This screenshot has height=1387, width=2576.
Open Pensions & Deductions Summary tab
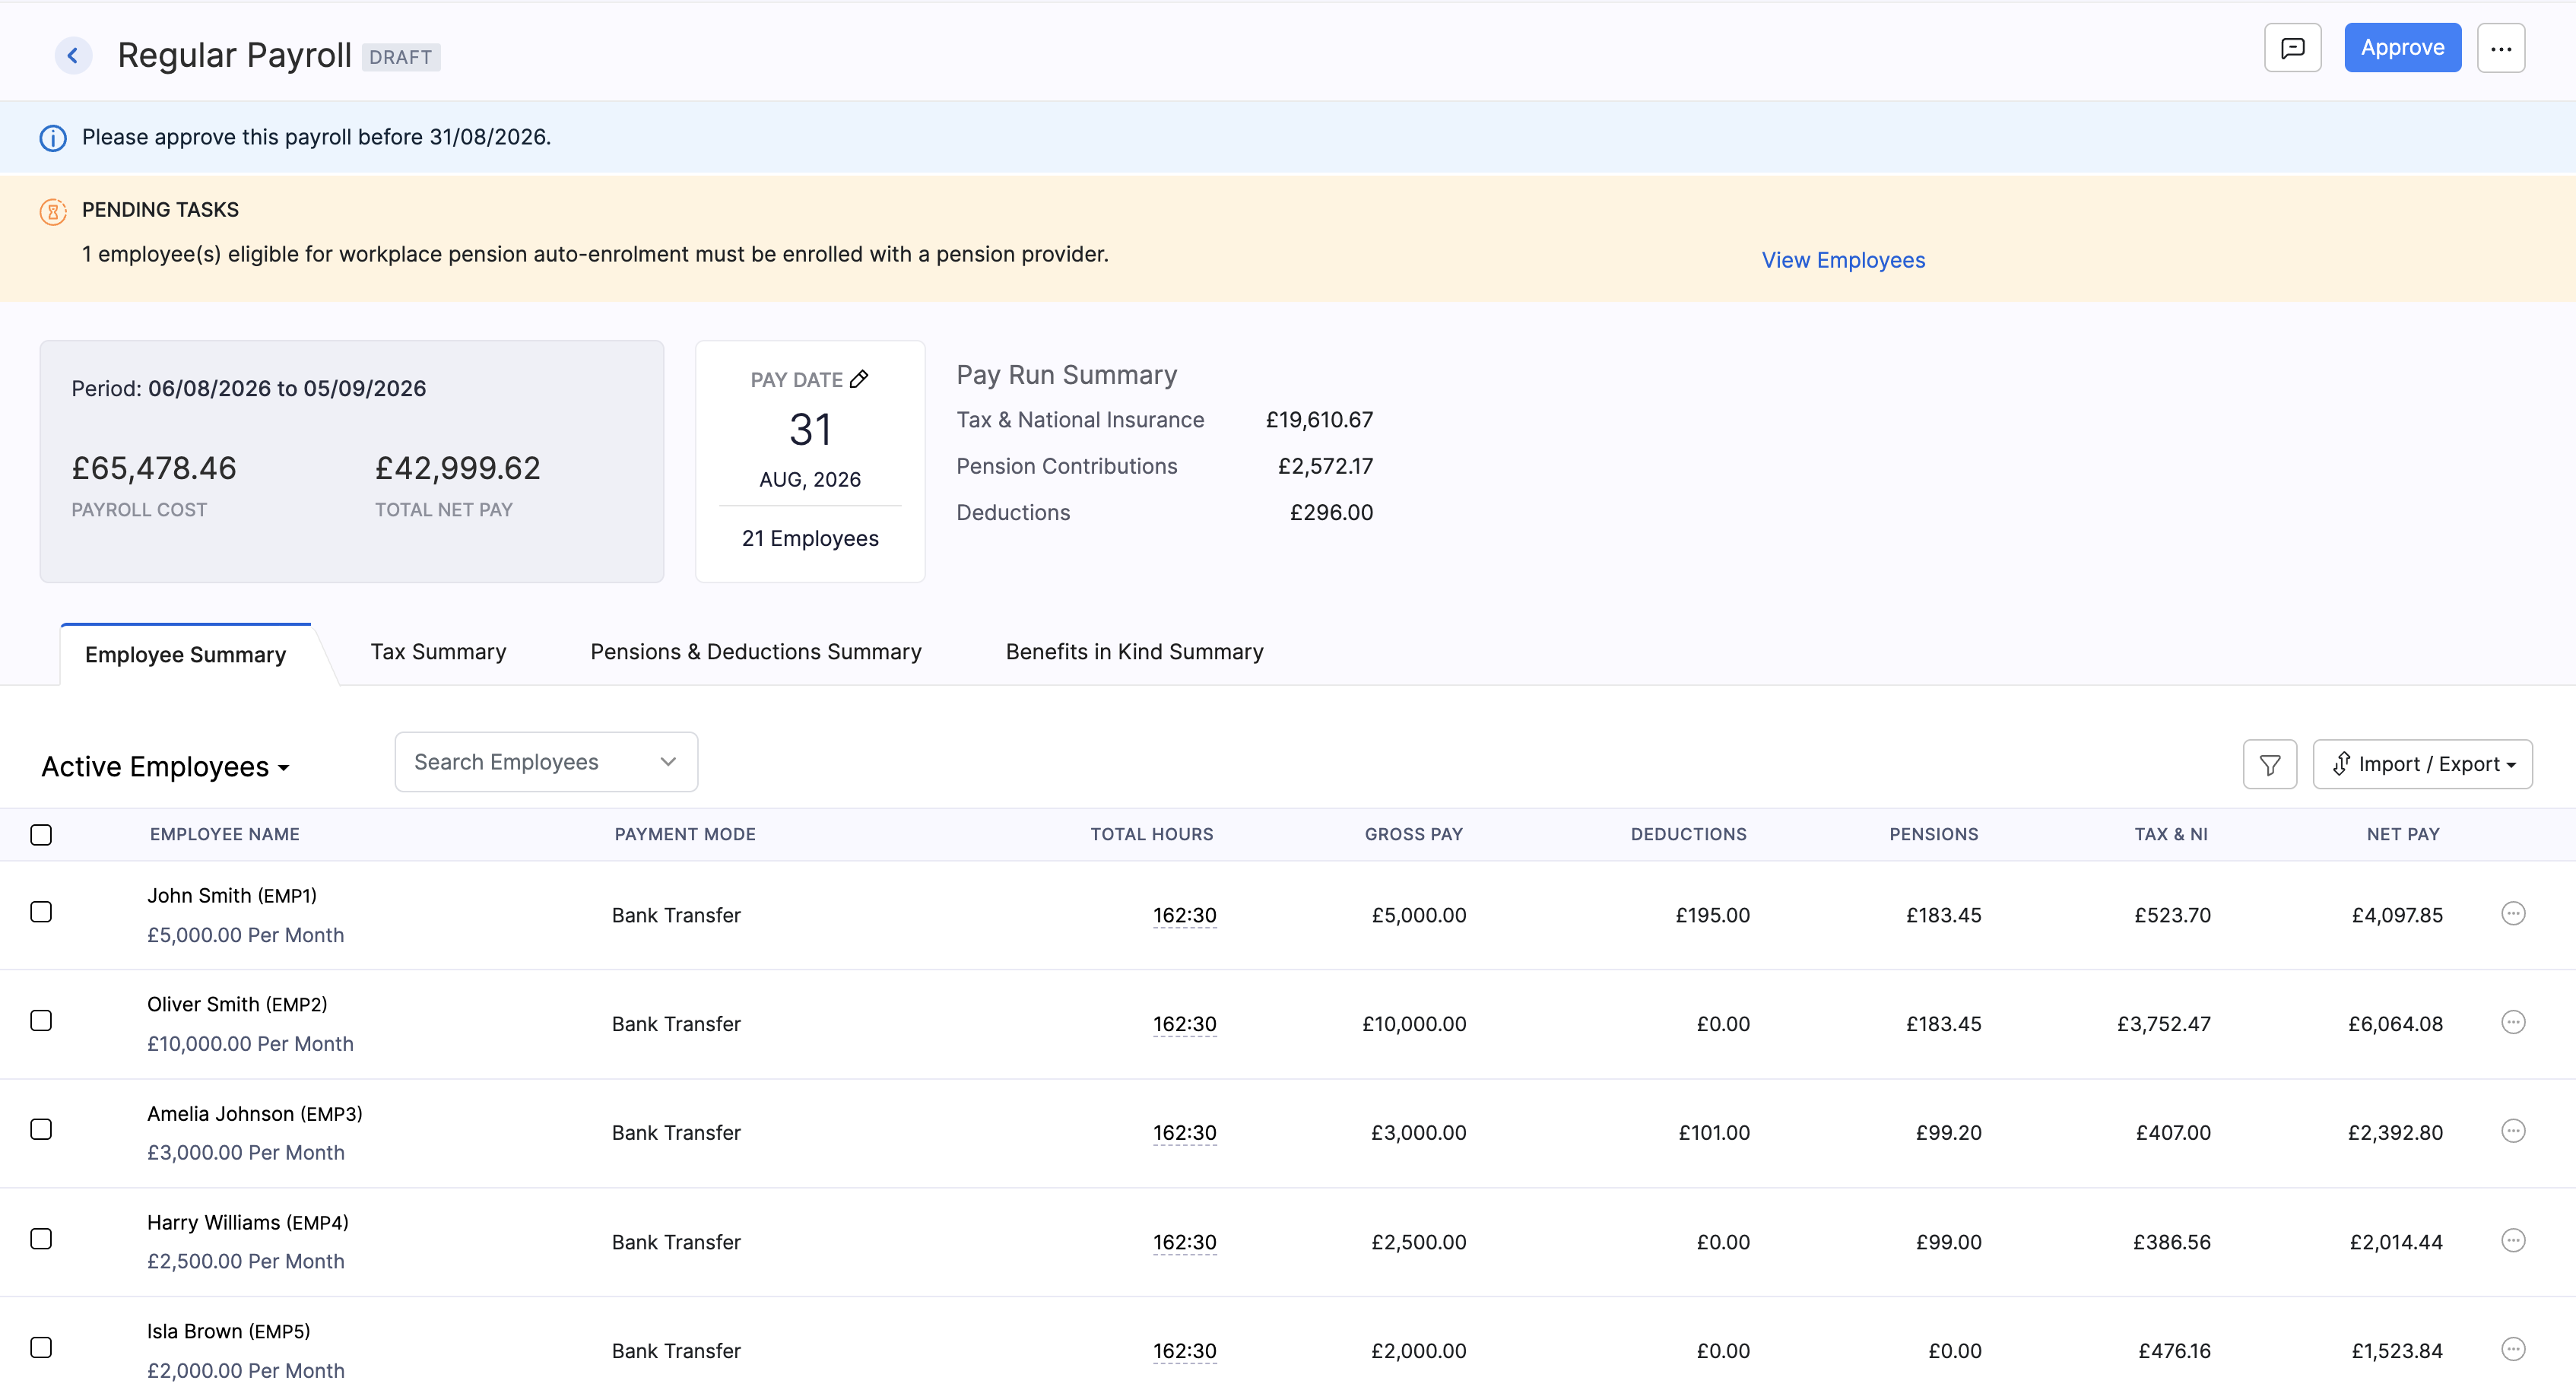(756, 652)
